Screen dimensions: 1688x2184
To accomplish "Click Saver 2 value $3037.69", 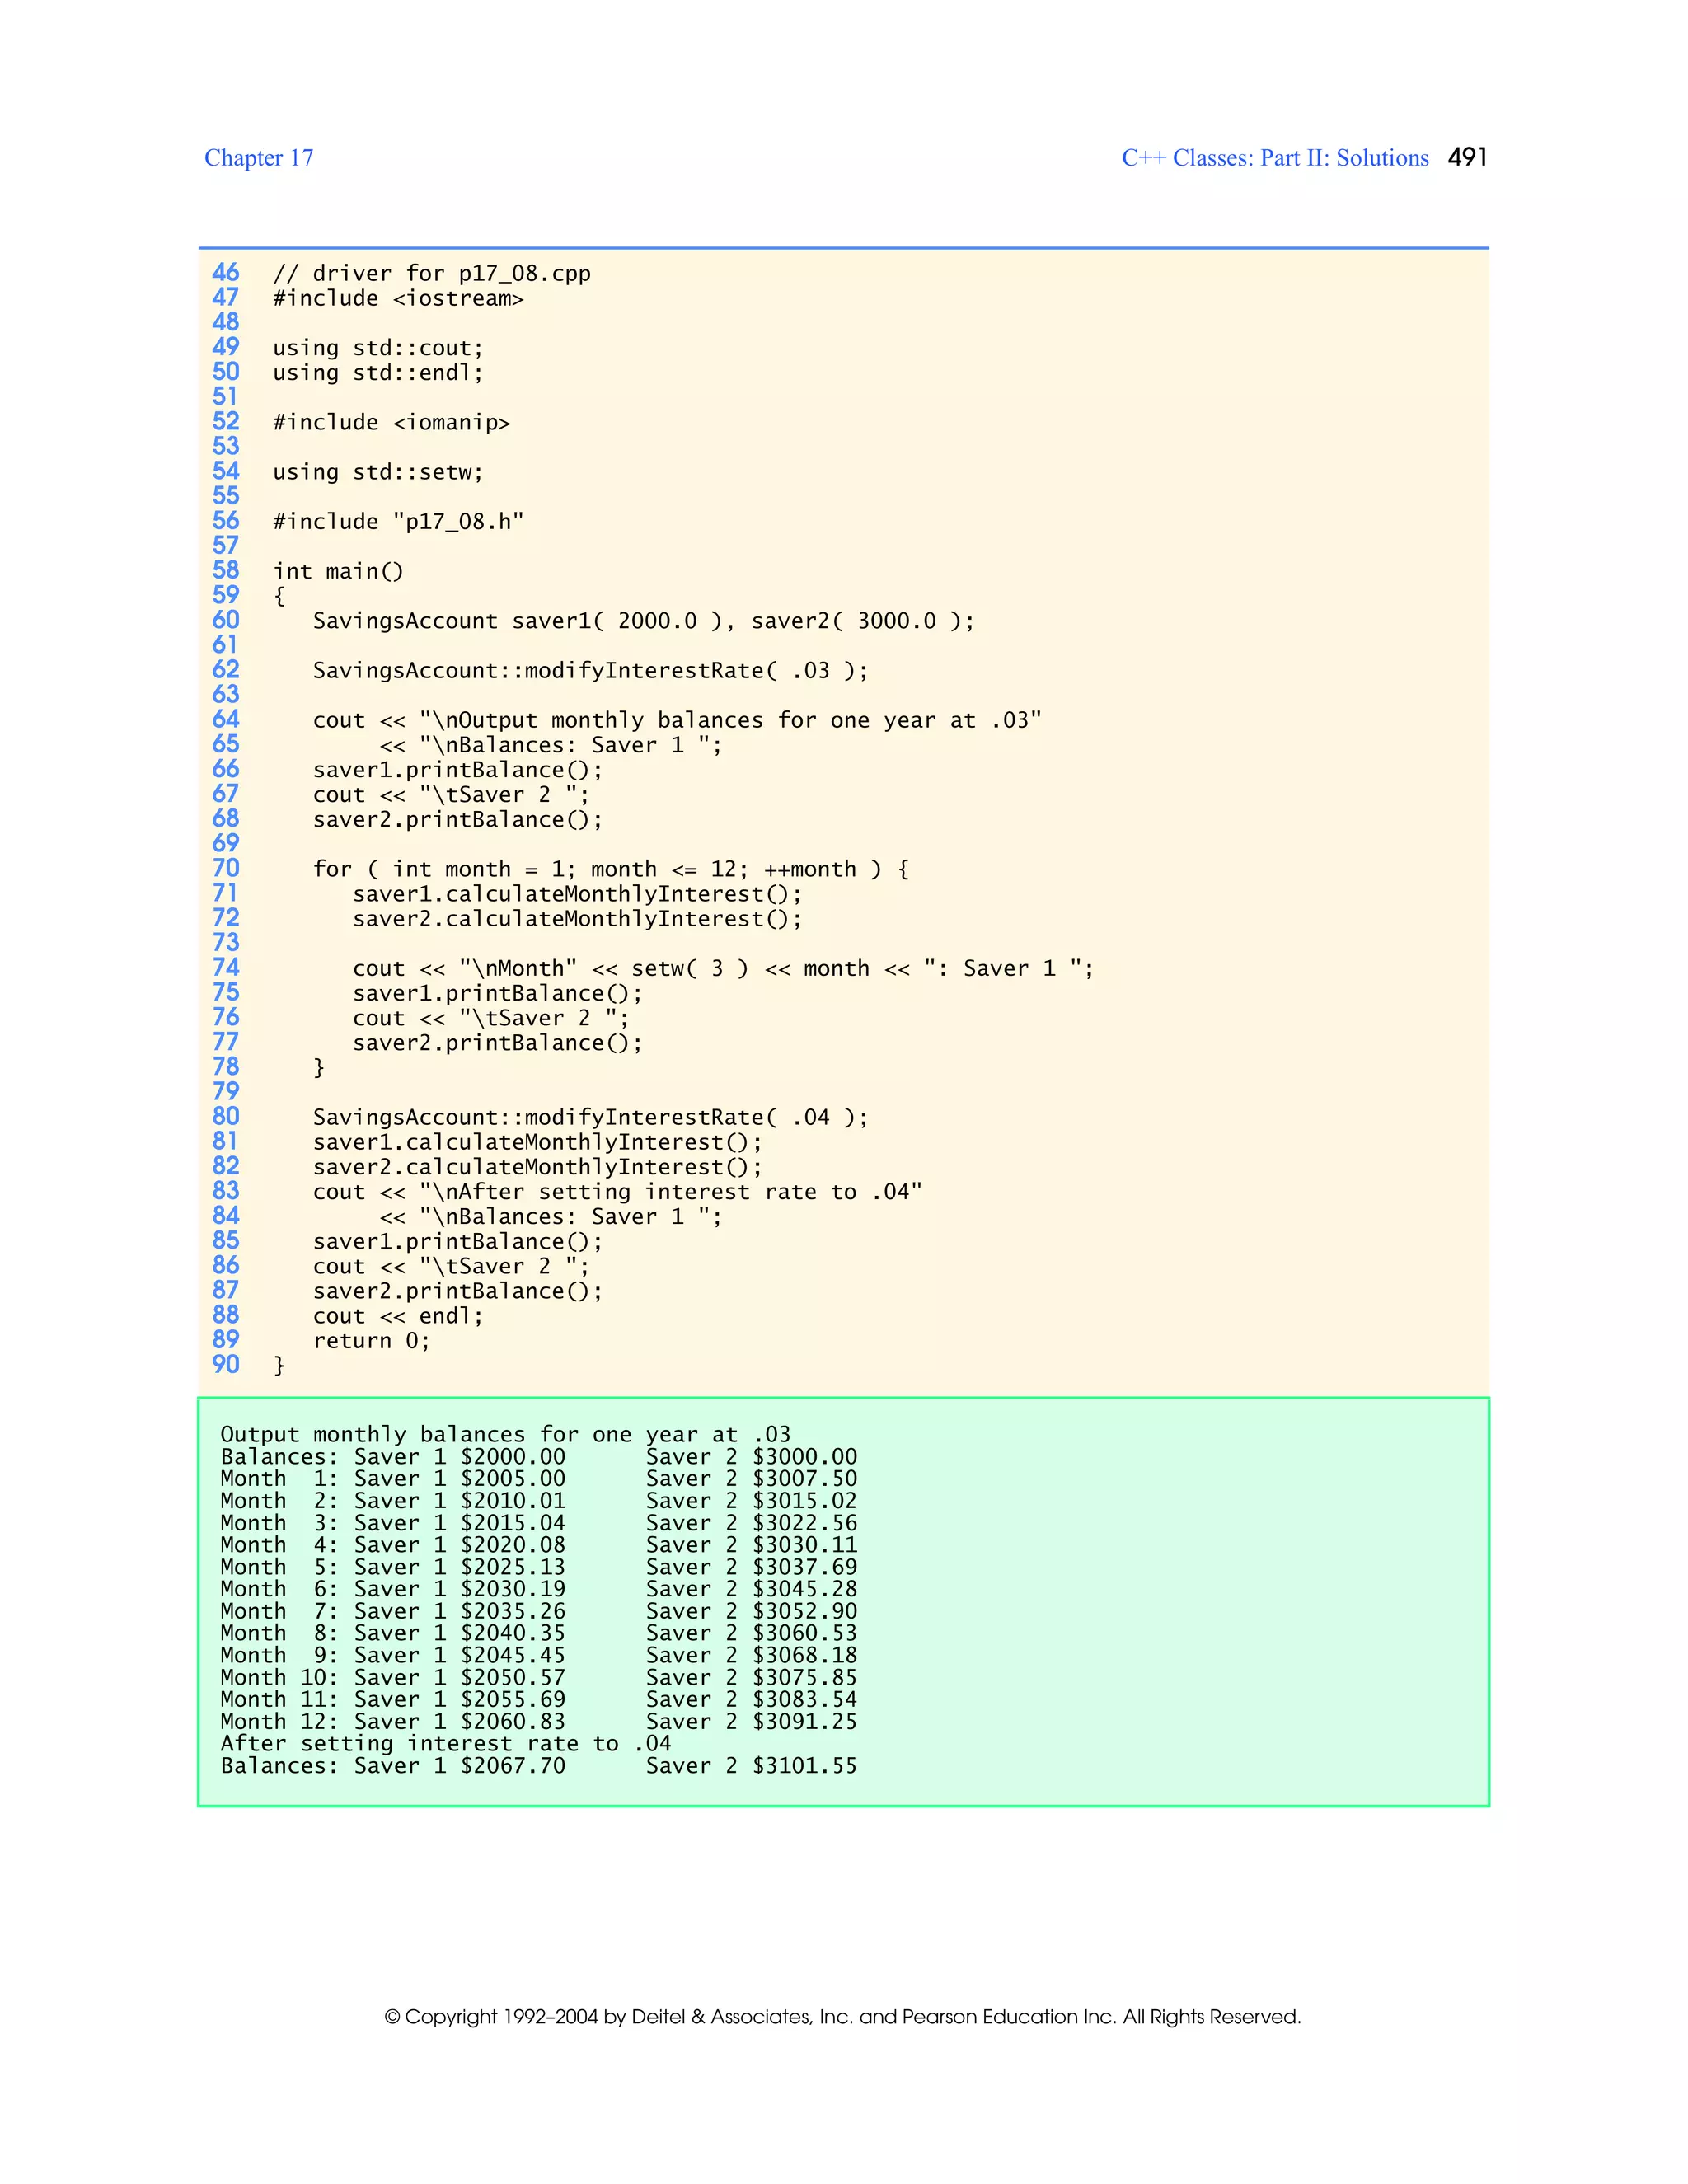I will coord(805,1567).
